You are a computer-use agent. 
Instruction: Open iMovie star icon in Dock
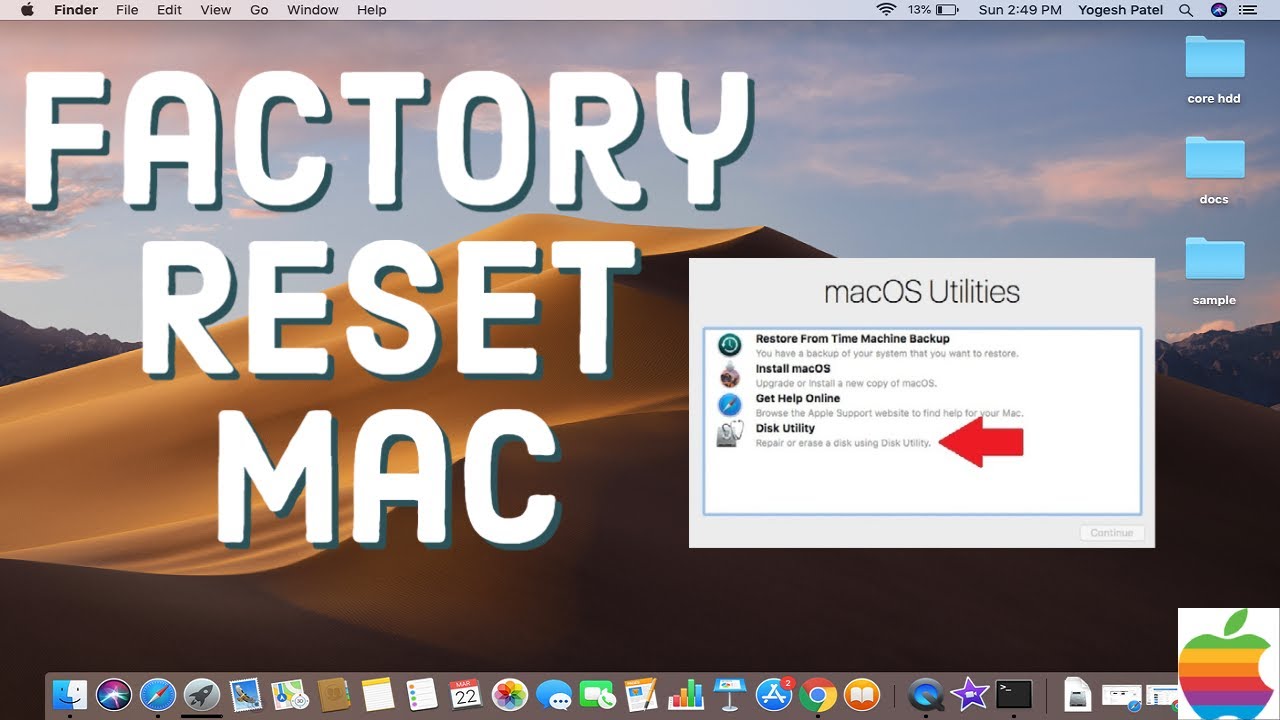point(969,694)
